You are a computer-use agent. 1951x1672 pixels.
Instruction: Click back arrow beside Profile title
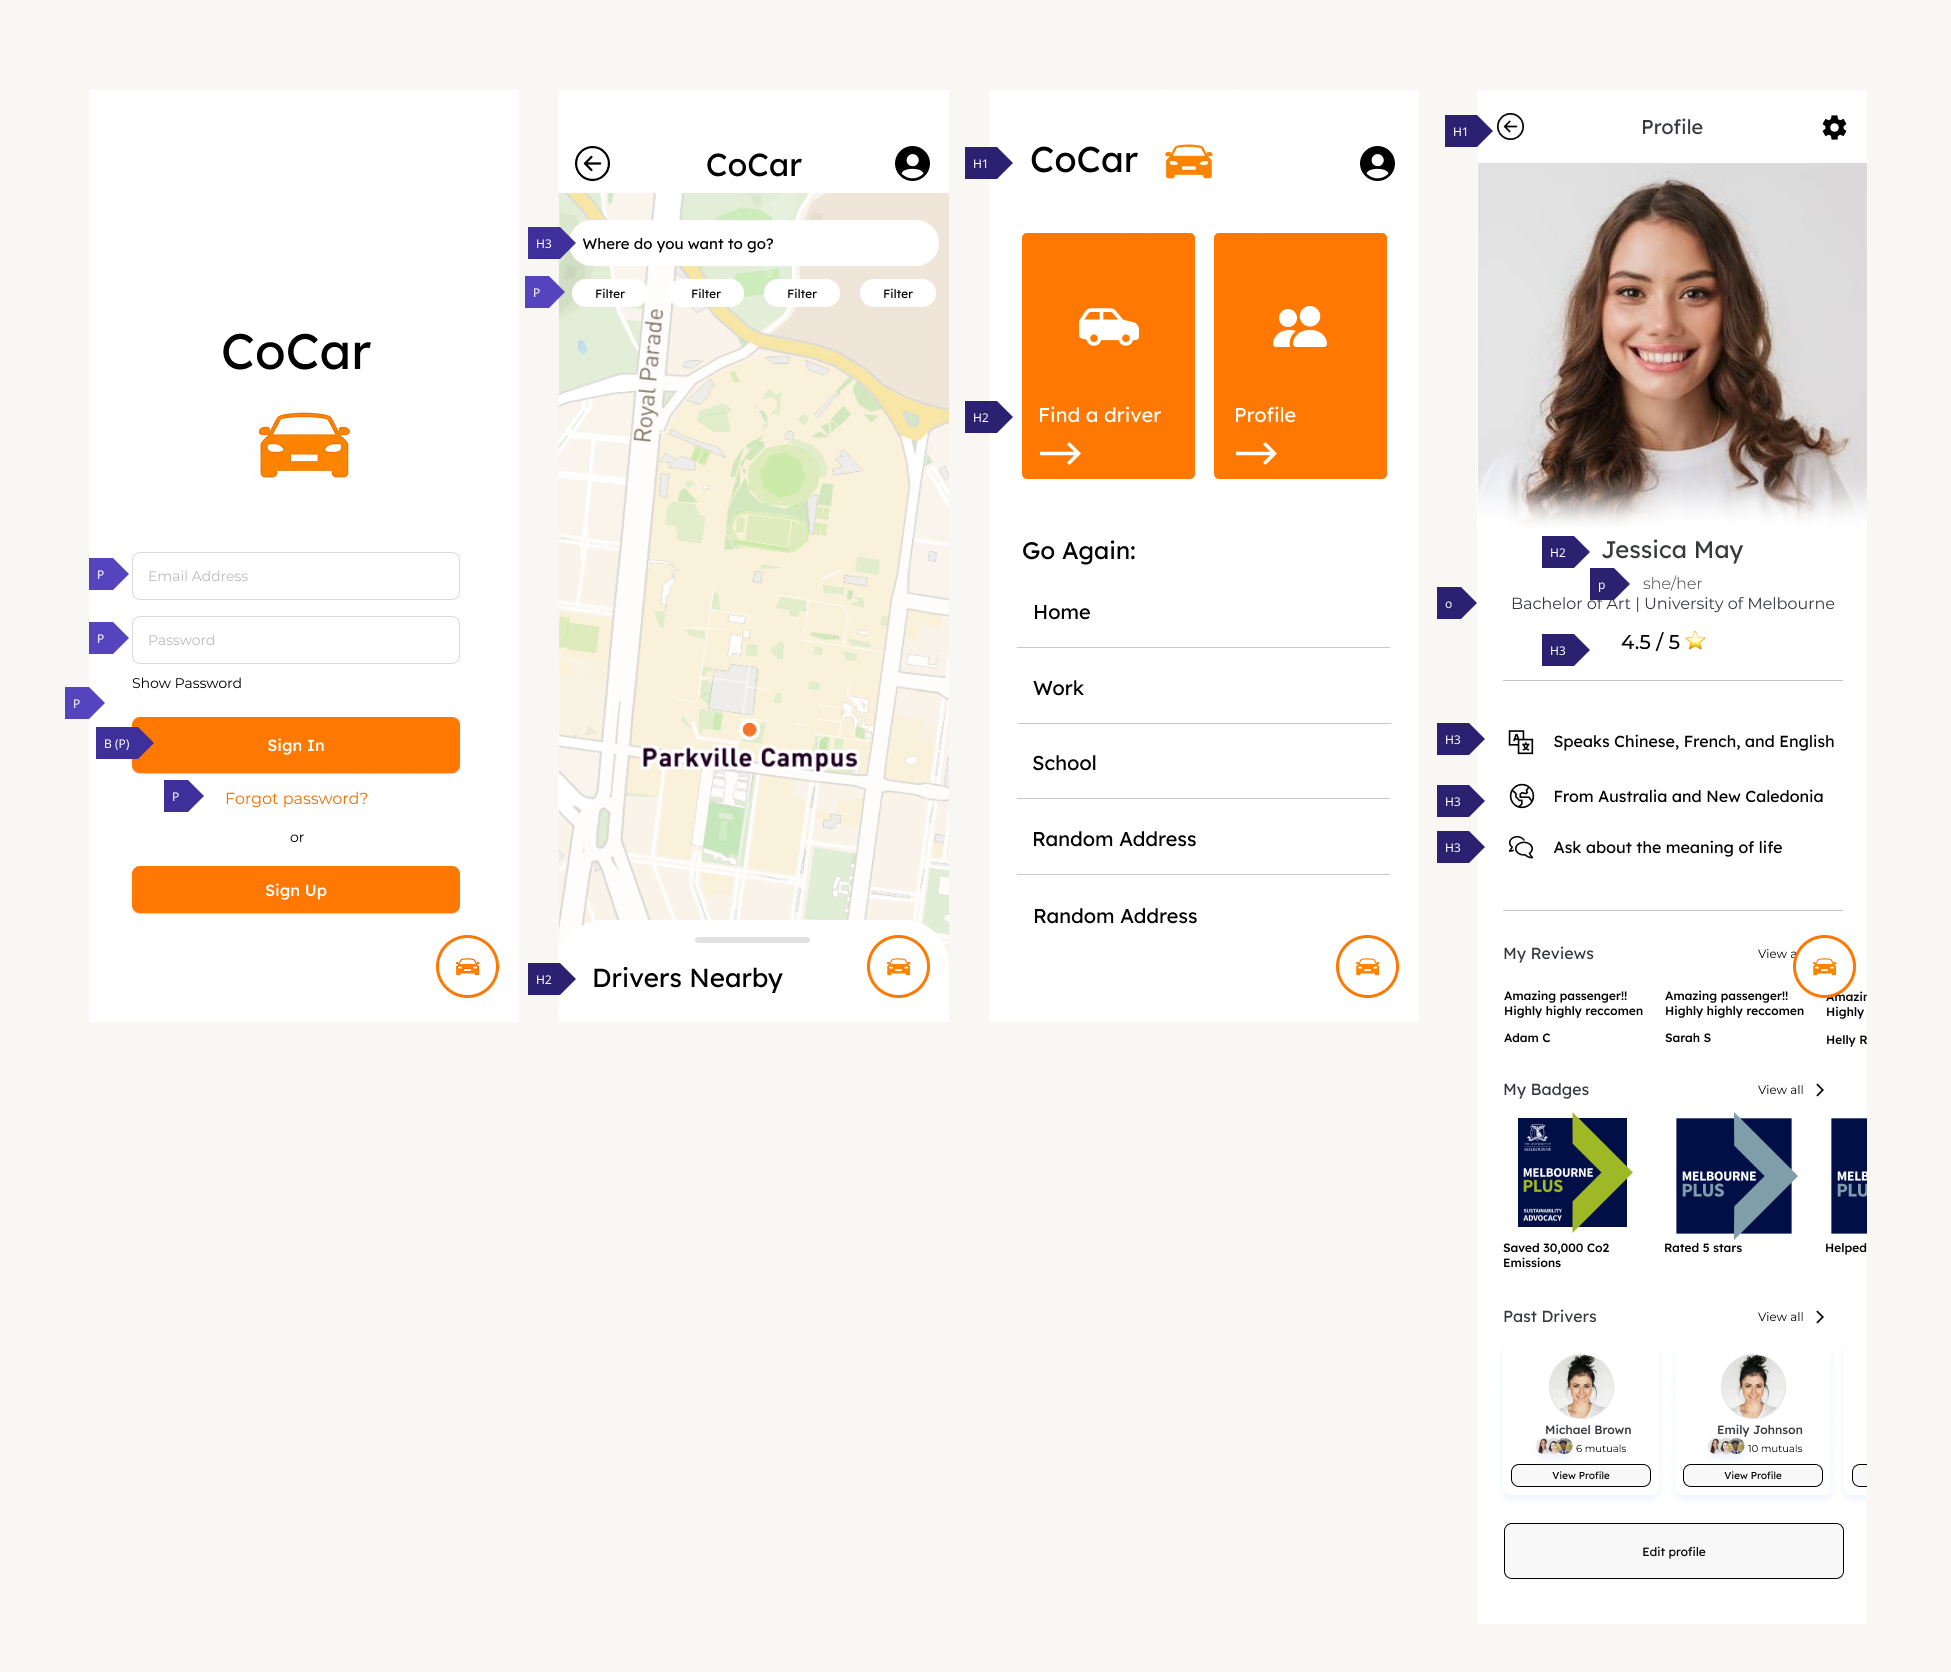(1510, 127)
